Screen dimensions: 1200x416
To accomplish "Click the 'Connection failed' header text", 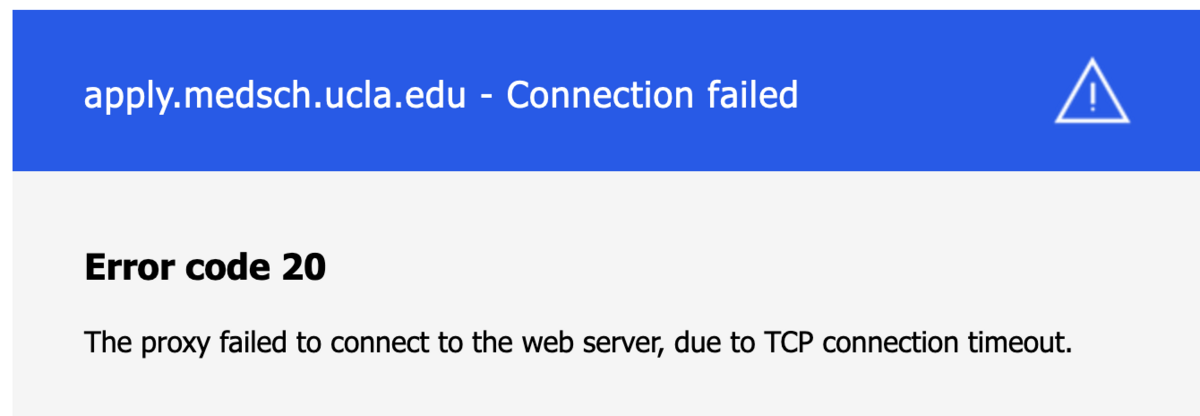I will click(x=652, y=95).
